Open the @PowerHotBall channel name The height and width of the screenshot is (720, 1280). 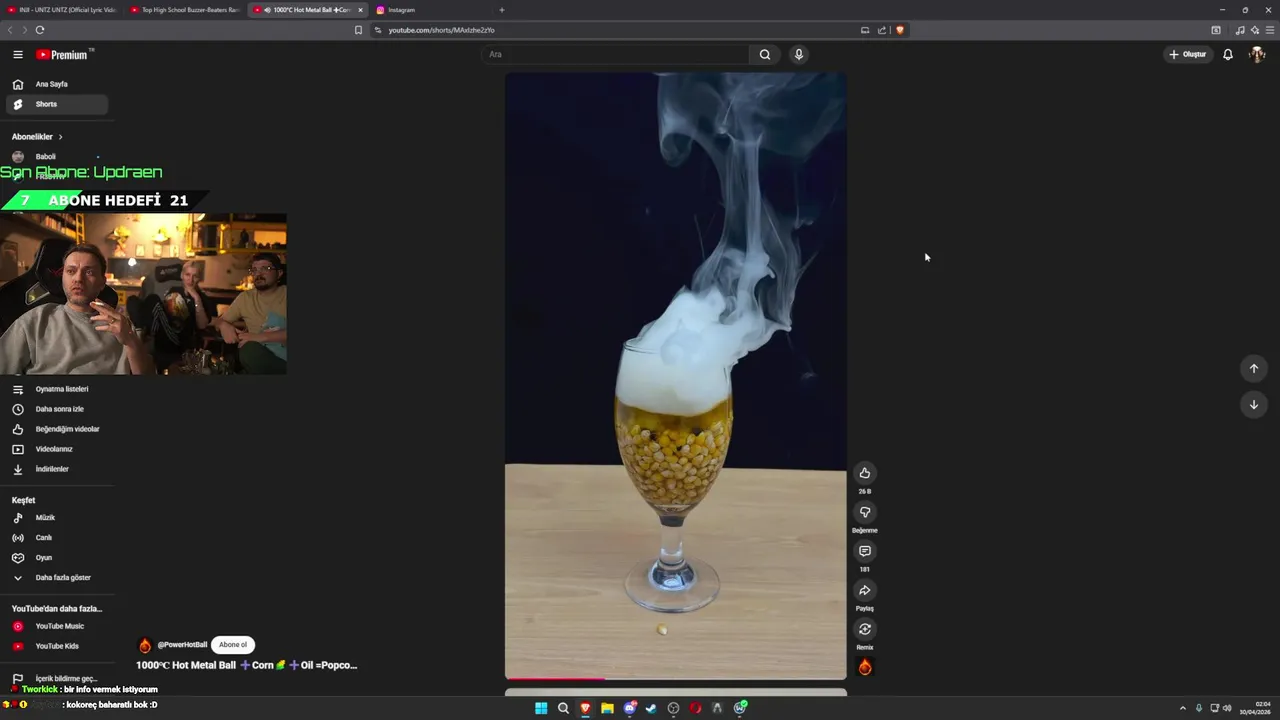pos(182,645)
